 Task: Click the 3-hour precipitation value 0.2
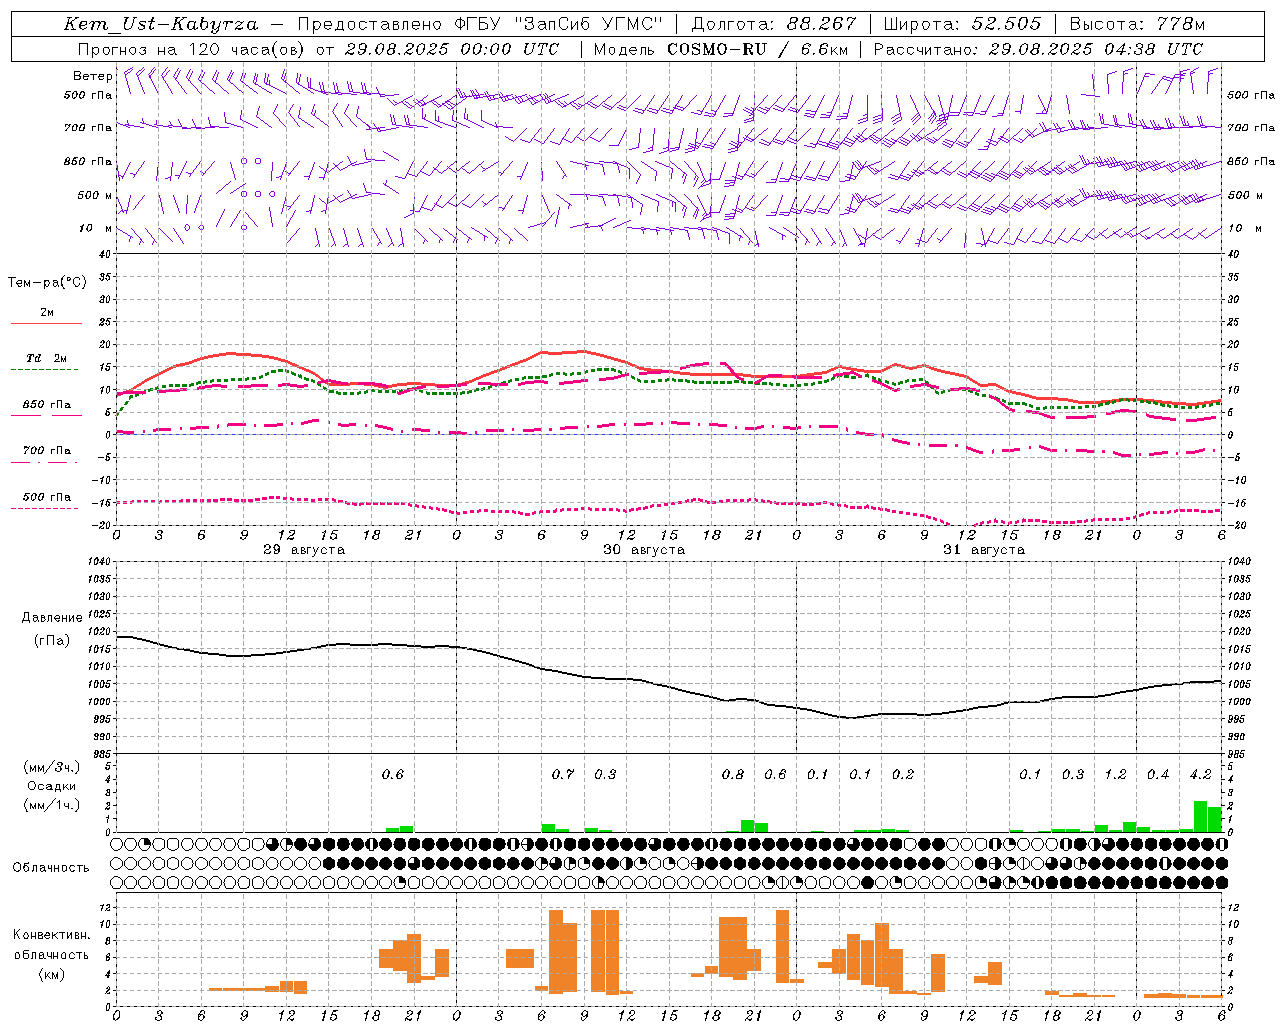tap(903, 775)
